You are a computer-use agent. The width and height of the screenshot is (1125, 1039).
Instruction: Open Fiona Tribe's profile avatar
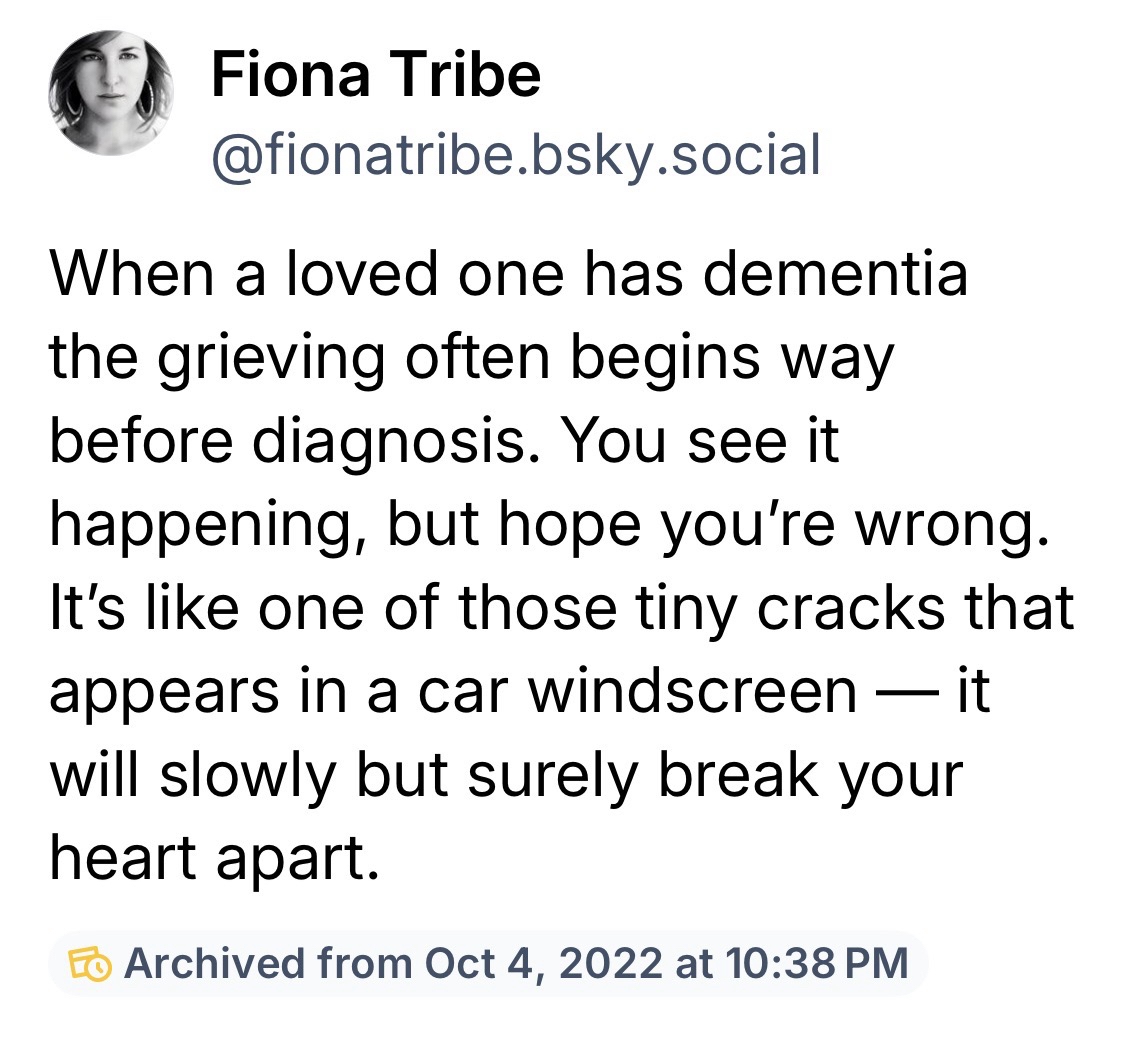[110, 93]
